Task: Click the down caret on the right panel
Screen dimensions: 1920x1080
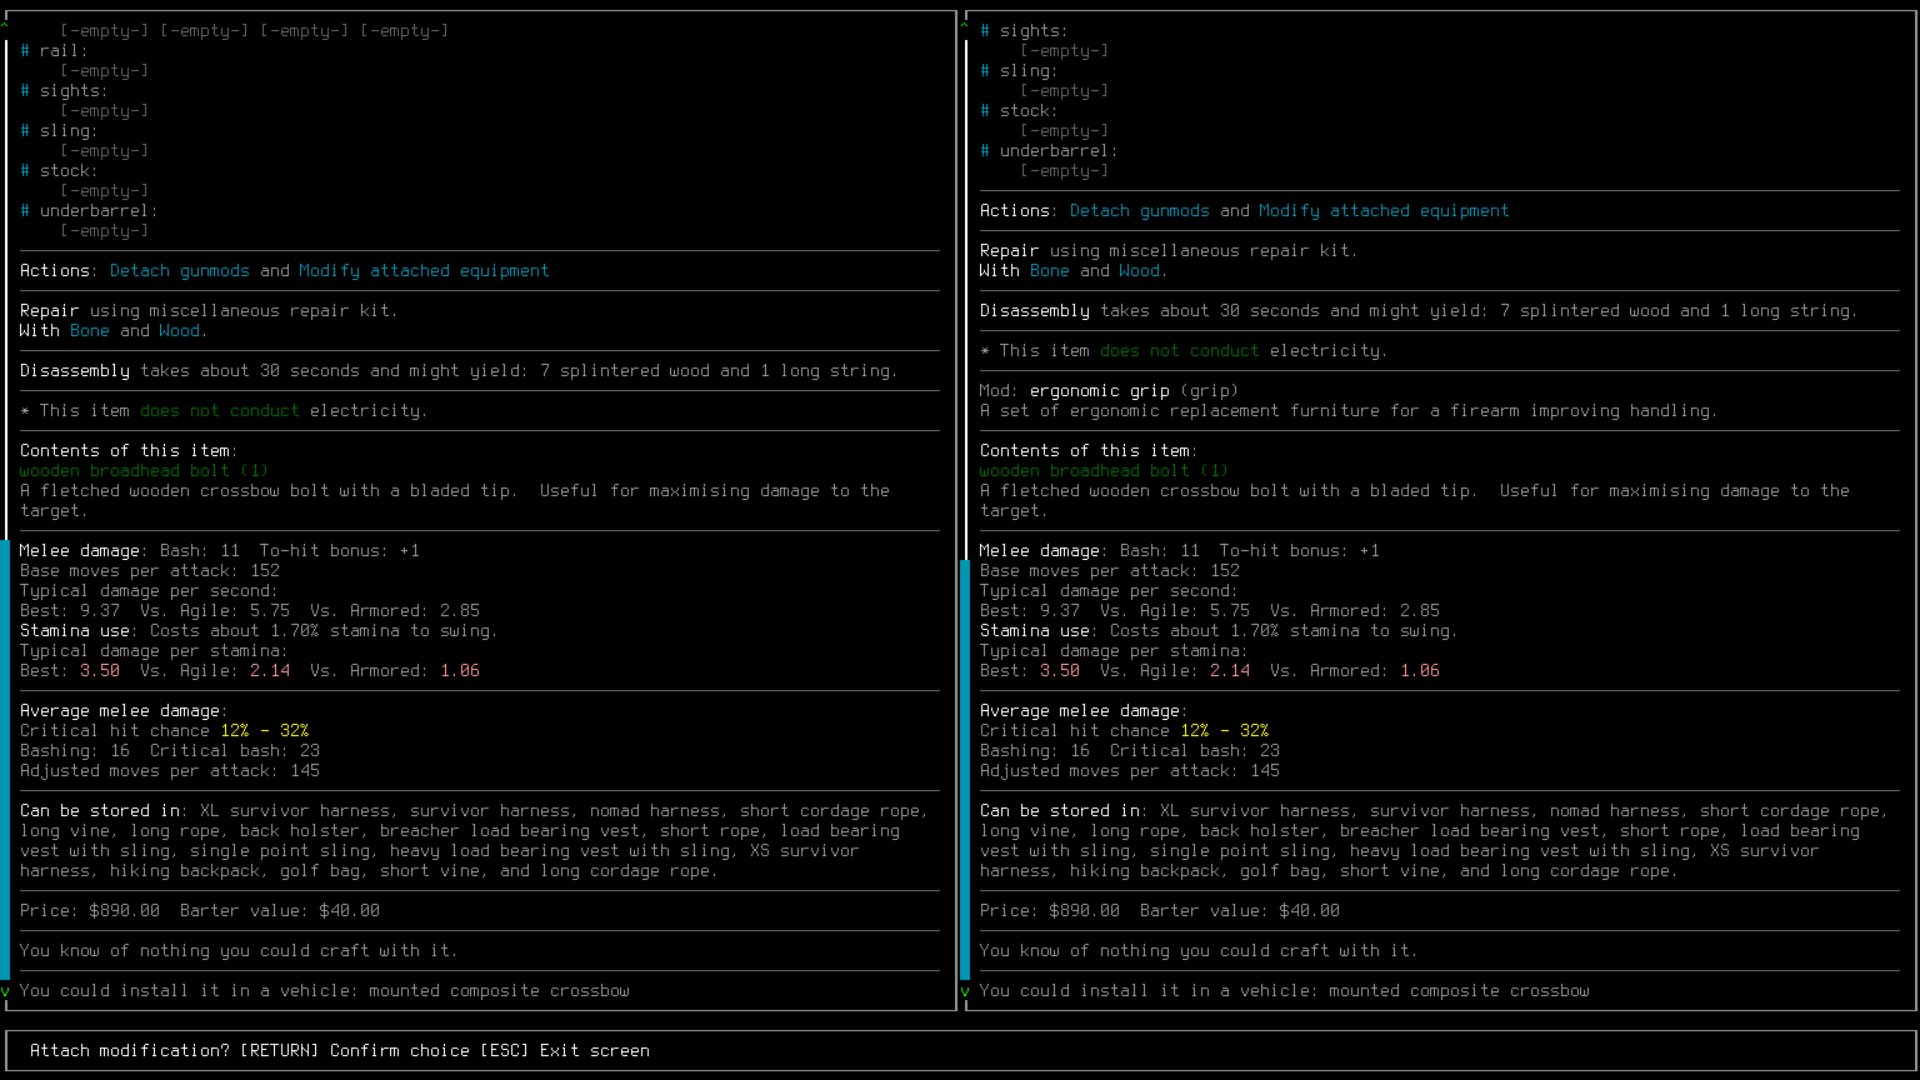Action: [965, 991]
